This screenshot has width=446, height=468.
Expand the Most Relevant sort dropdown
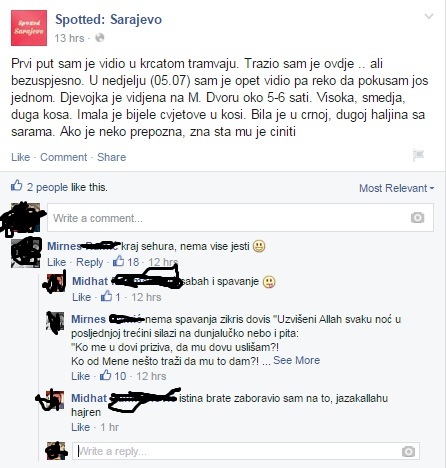tap(396, 188)
